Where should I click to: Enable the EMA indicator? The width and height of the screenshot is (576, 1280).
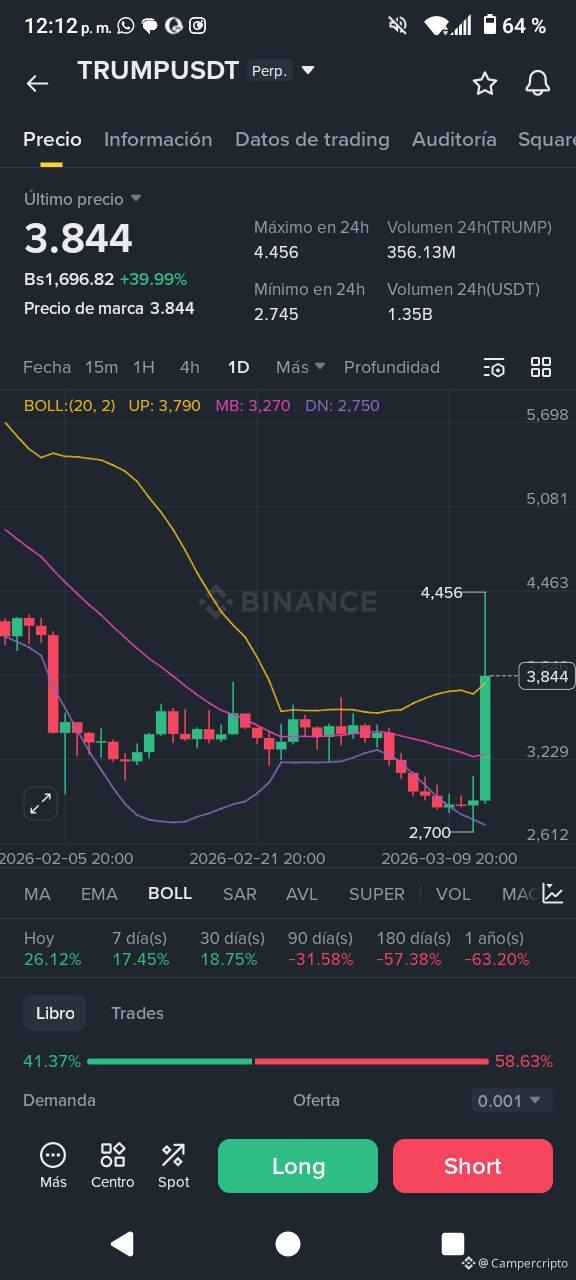99,894
